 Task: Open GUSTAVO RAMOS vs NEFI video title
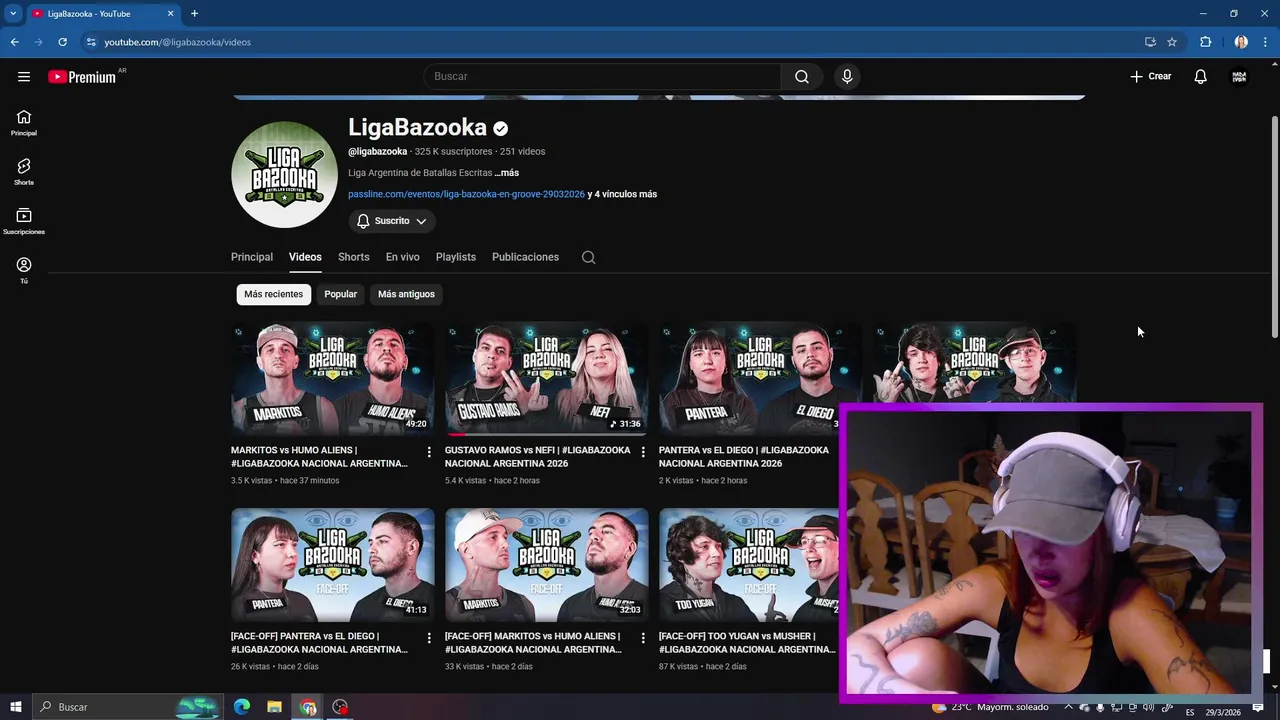point(538,457)
